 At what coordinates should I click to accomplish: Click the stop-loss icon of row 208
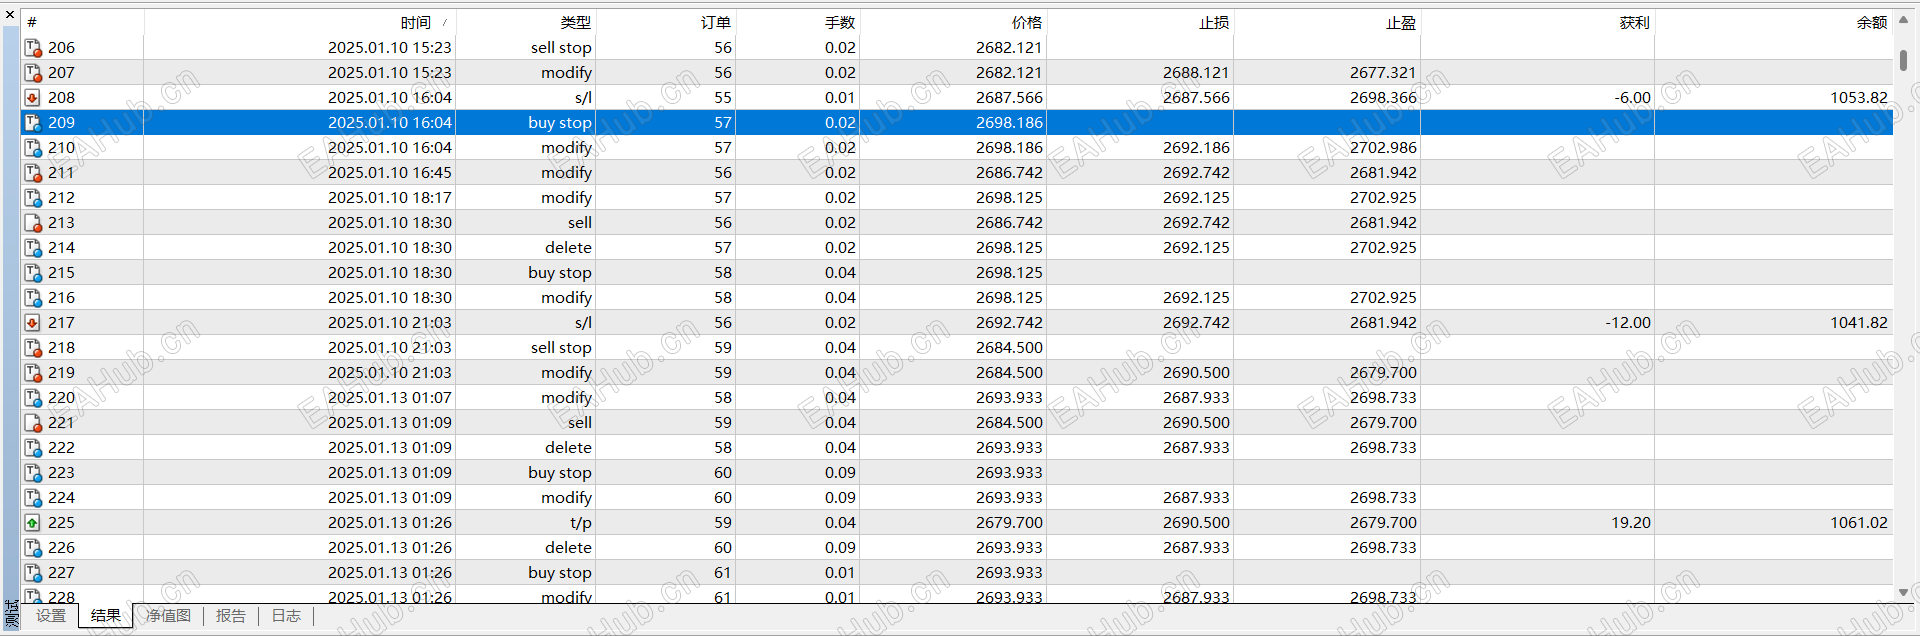click(x=33, y=98)
